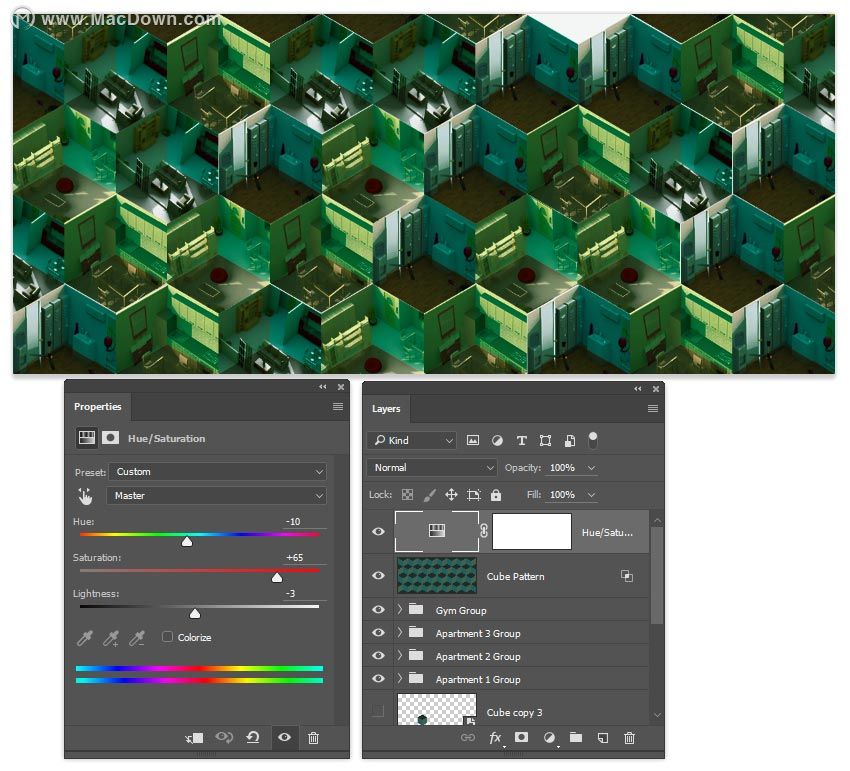Create a new group folder
This screenshot has height=771, width=850.
(x=576, y=737)
